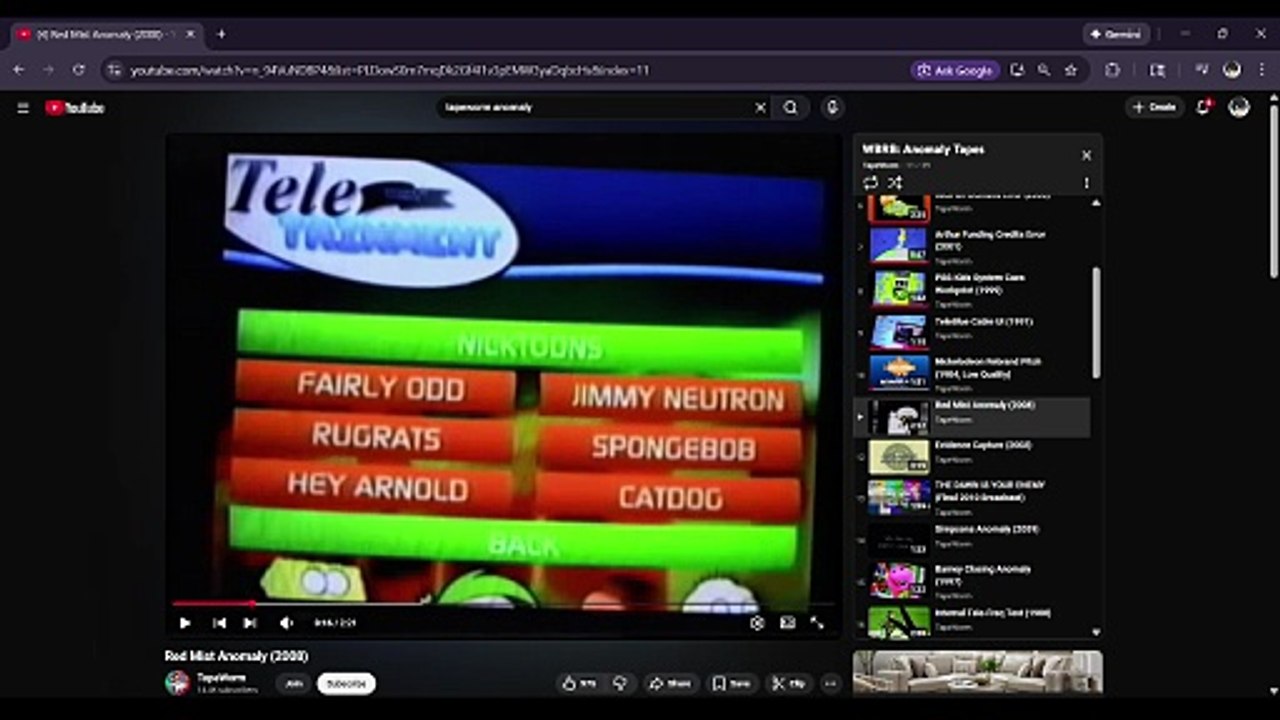1280x720 pixels.
Task: Install app icon in address bar
Action: (x=1018, y=70)
